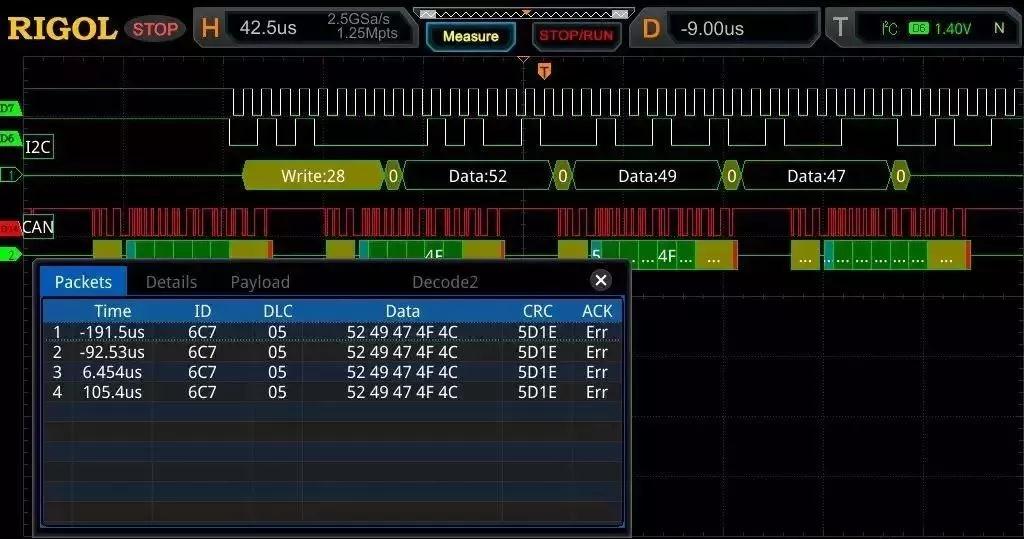Open the 1.40V trigger level setting

[x=951, y=29]
